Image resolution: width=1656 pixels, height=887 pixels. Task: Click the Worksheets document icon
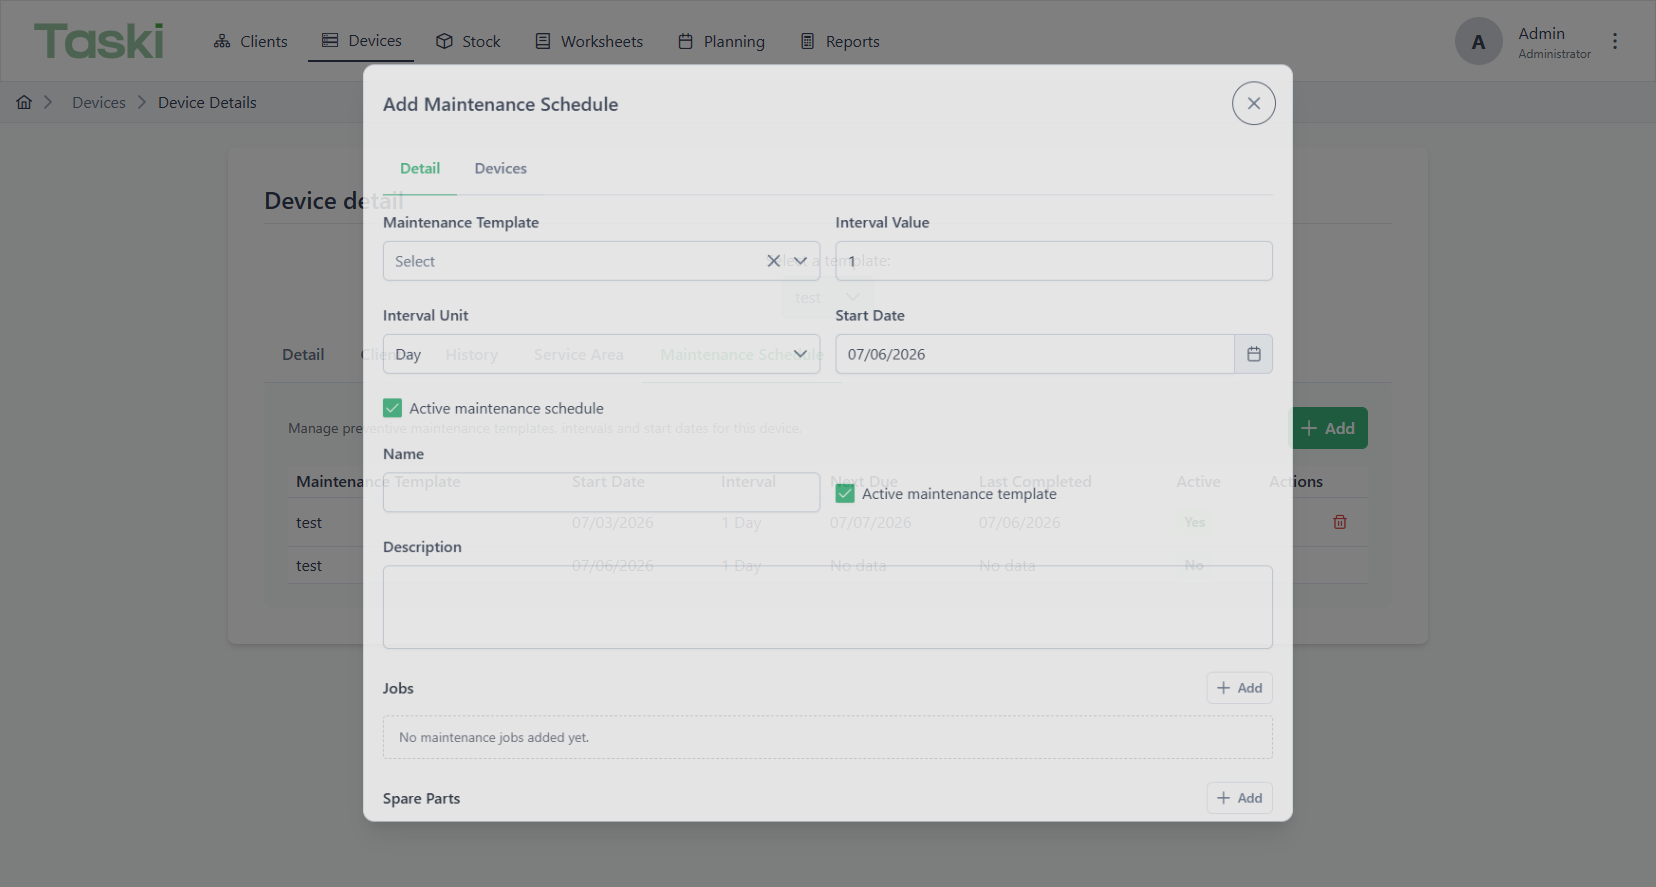click(543, 41)
